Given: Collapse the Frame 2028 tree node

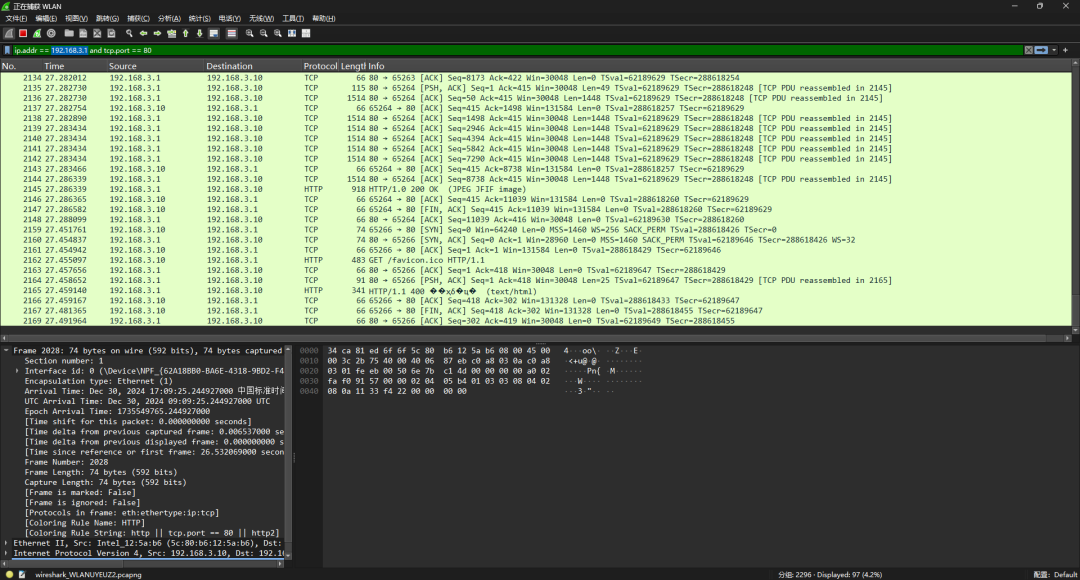Looking at the screenshot, I should coord(6,351).
